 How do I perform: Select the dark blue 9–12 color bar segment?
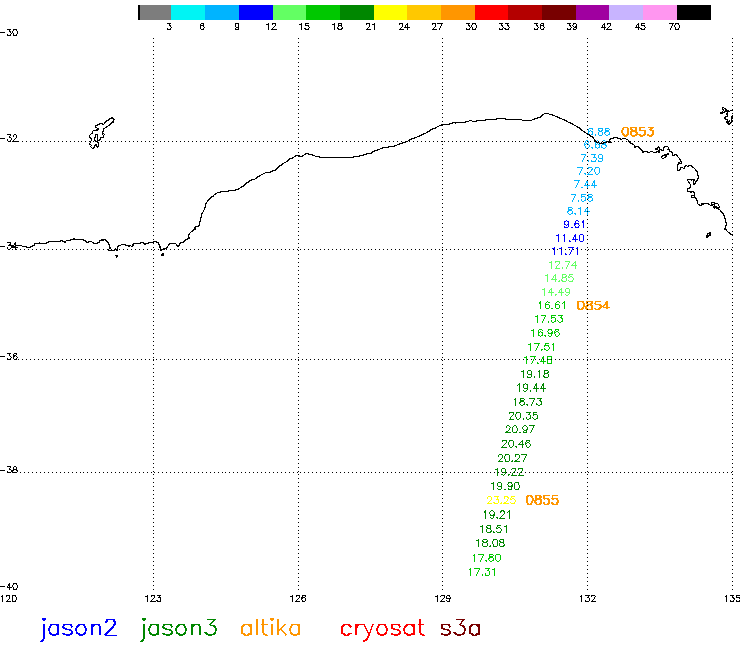256,13
